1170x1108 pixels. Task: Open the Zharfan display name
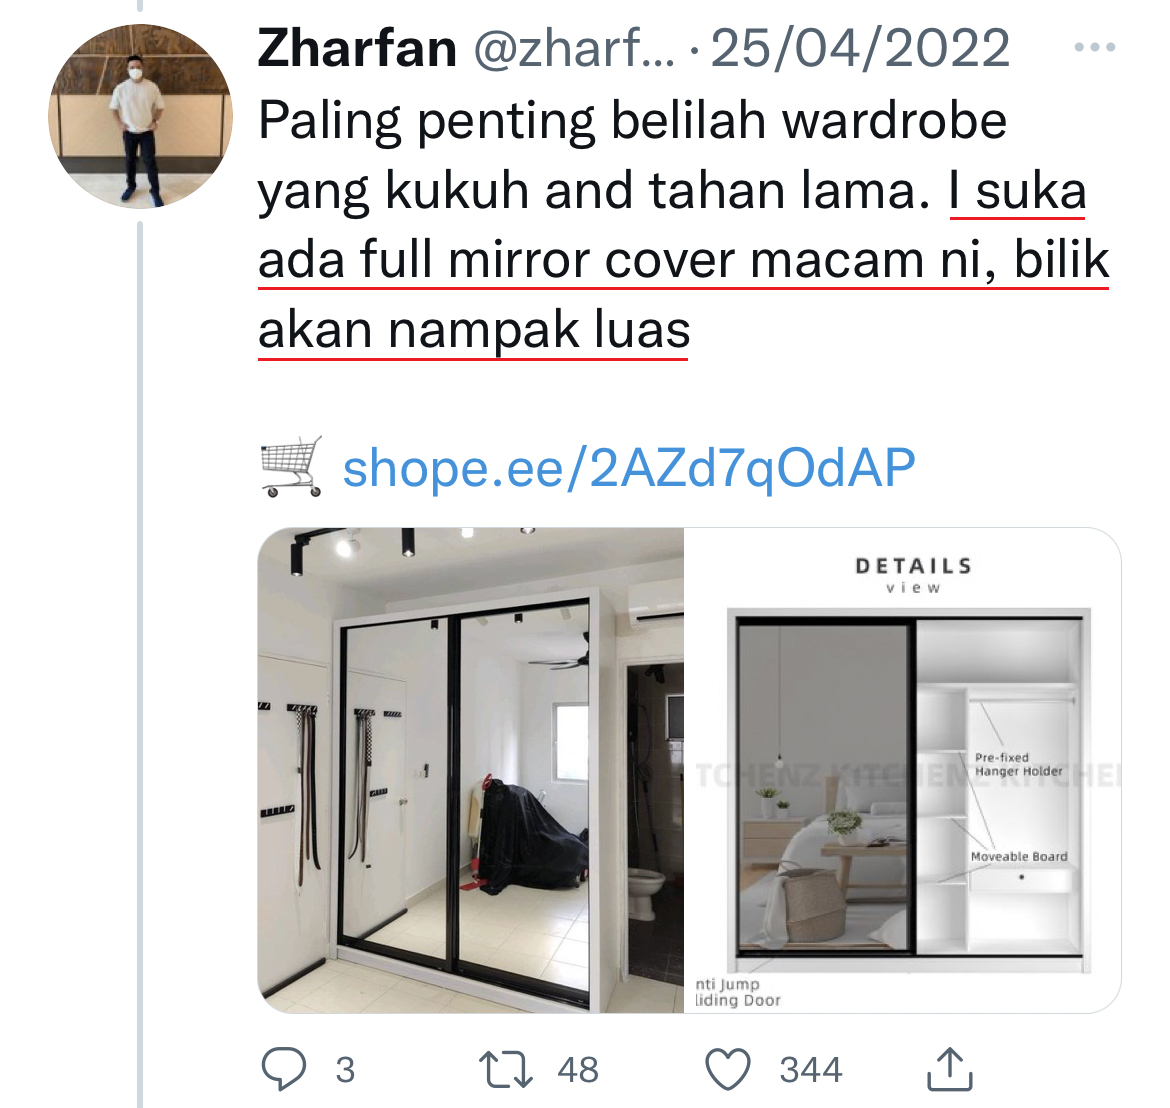click(357, 48)
